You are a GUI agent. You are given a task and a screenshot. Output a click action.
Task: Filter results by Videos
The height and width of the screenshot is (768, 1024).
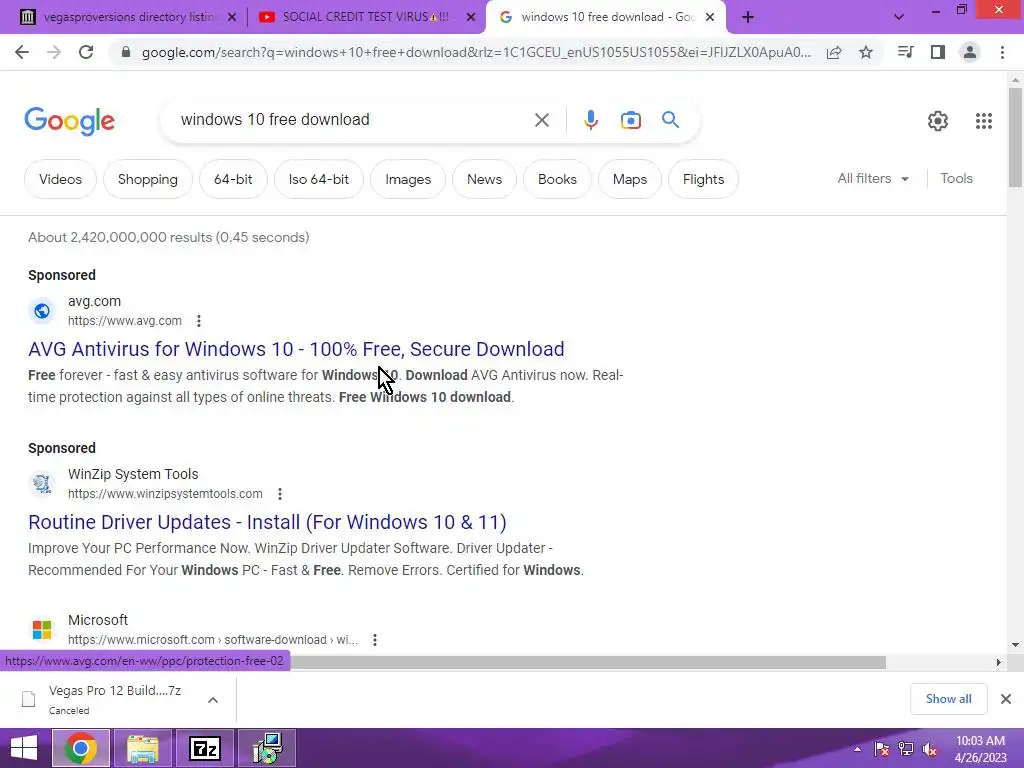coord(60,179)
